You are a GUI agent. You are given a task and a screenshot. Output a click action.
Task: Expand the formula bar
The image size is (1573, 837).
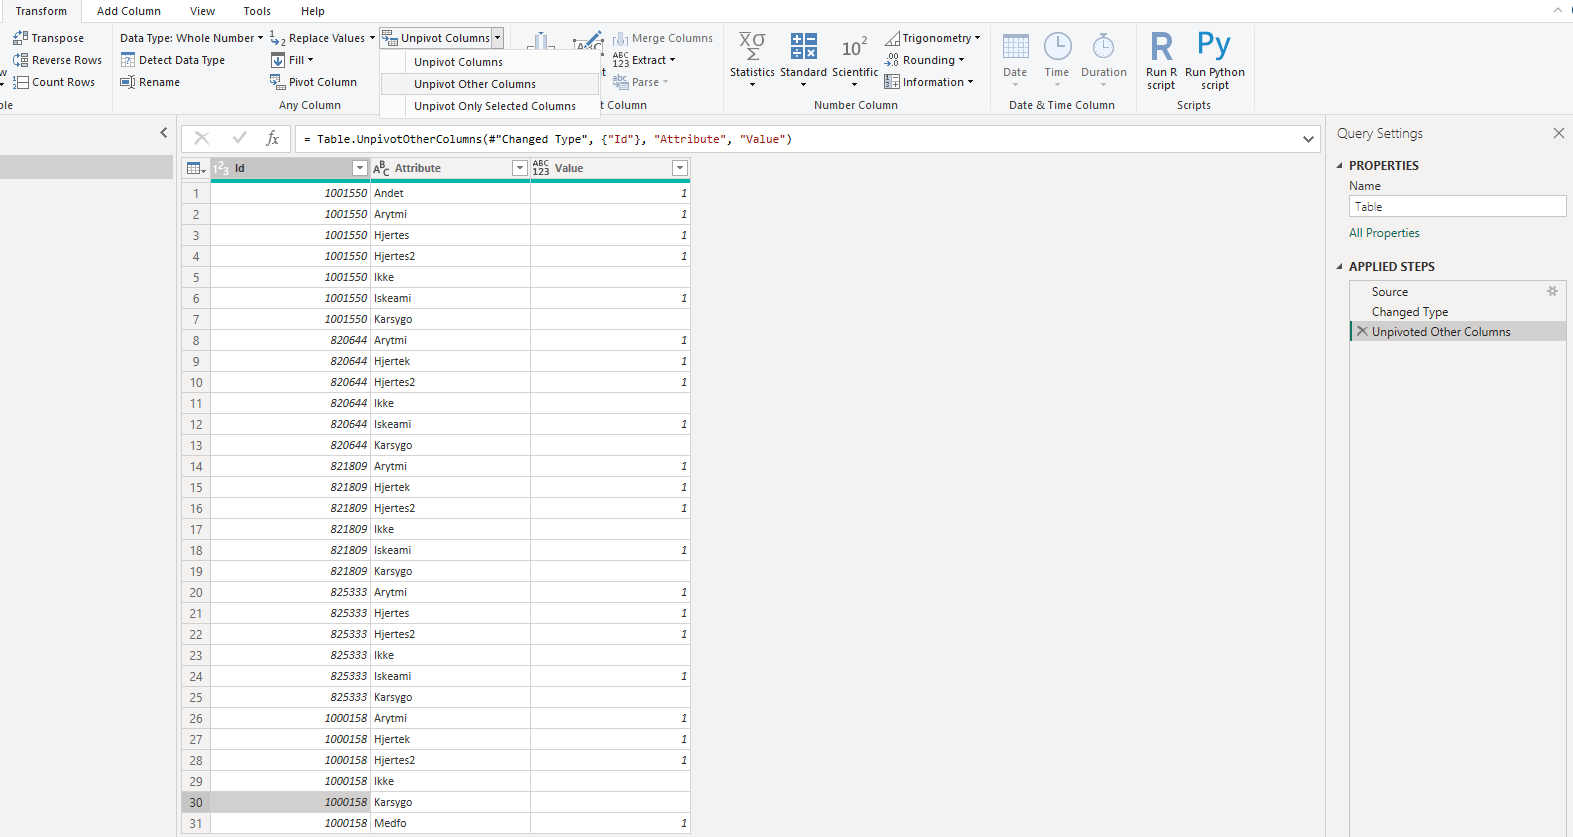pos(1308,139)
